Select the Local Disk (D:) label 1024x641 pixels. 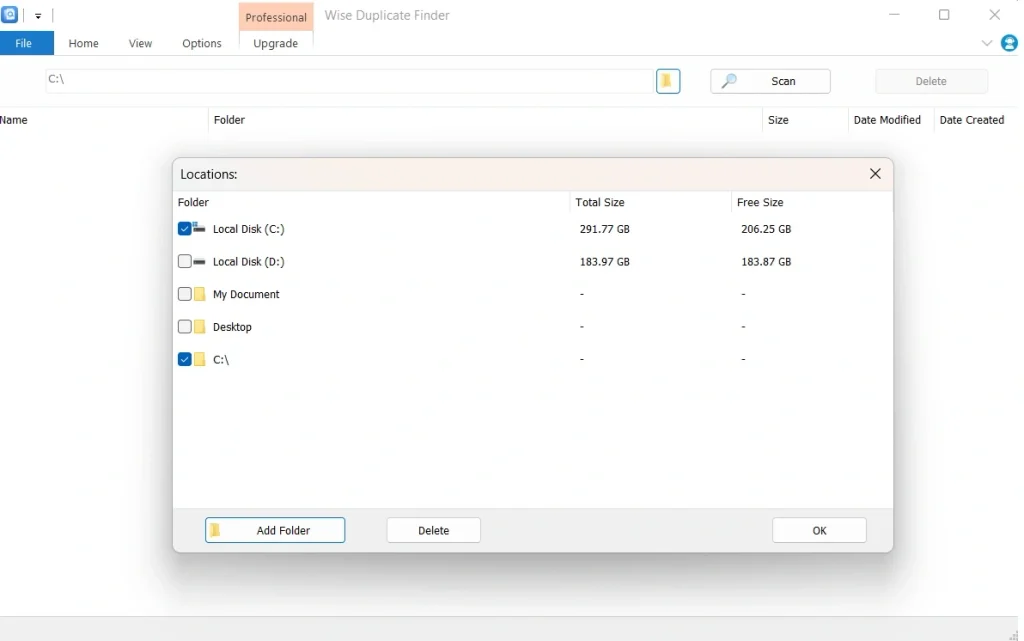(248, 262)
